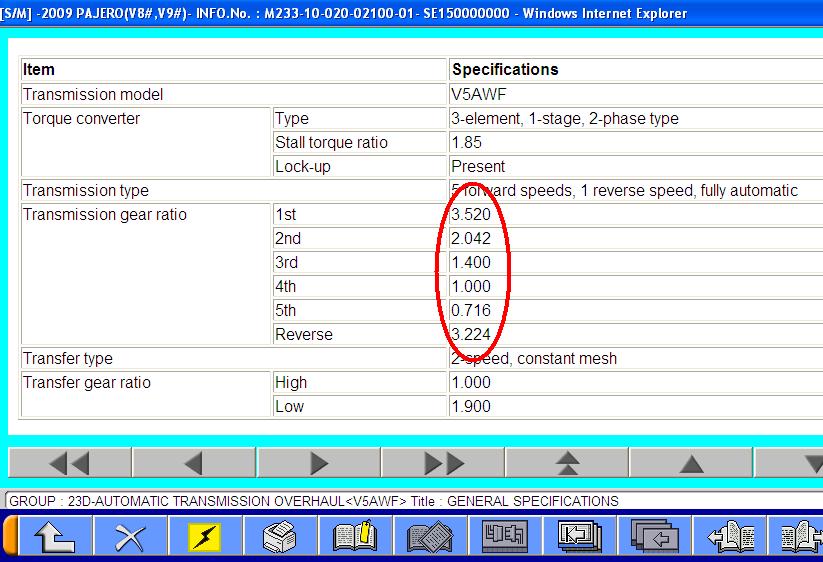The image size is (823, 562).
Task: Click the dark open book with page icon
Action: (430, 536)
